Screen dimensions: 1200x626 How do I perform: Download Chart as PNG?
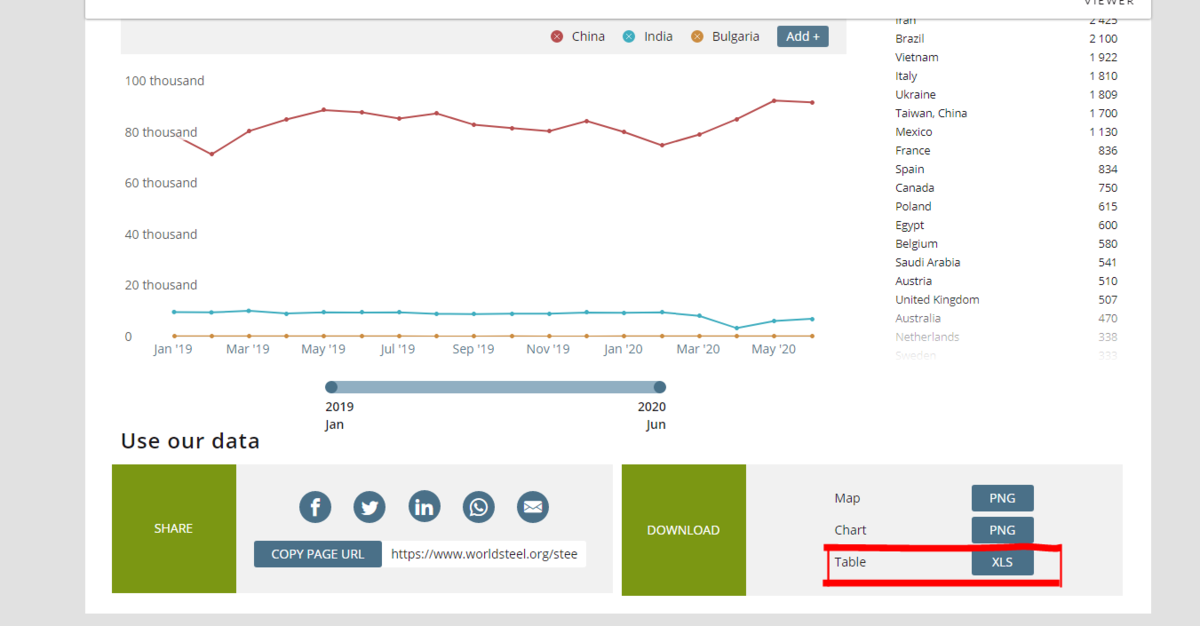[1002, 530]
